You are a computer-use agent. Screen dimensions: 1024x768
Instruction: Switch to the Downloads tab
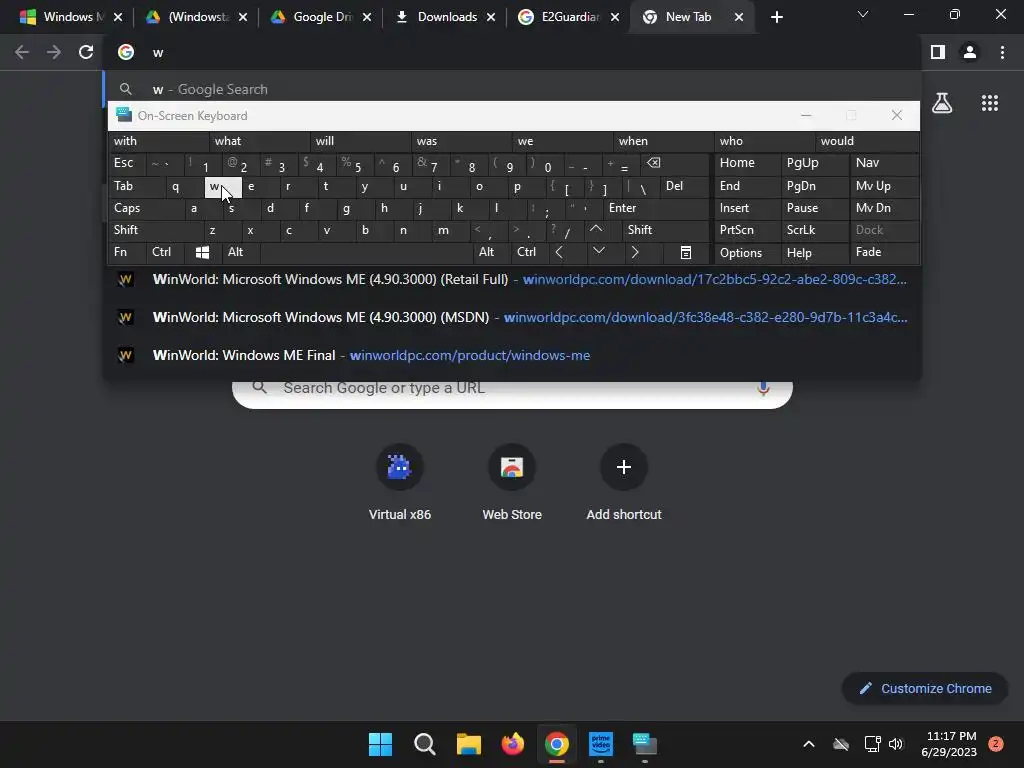point(446,17)
